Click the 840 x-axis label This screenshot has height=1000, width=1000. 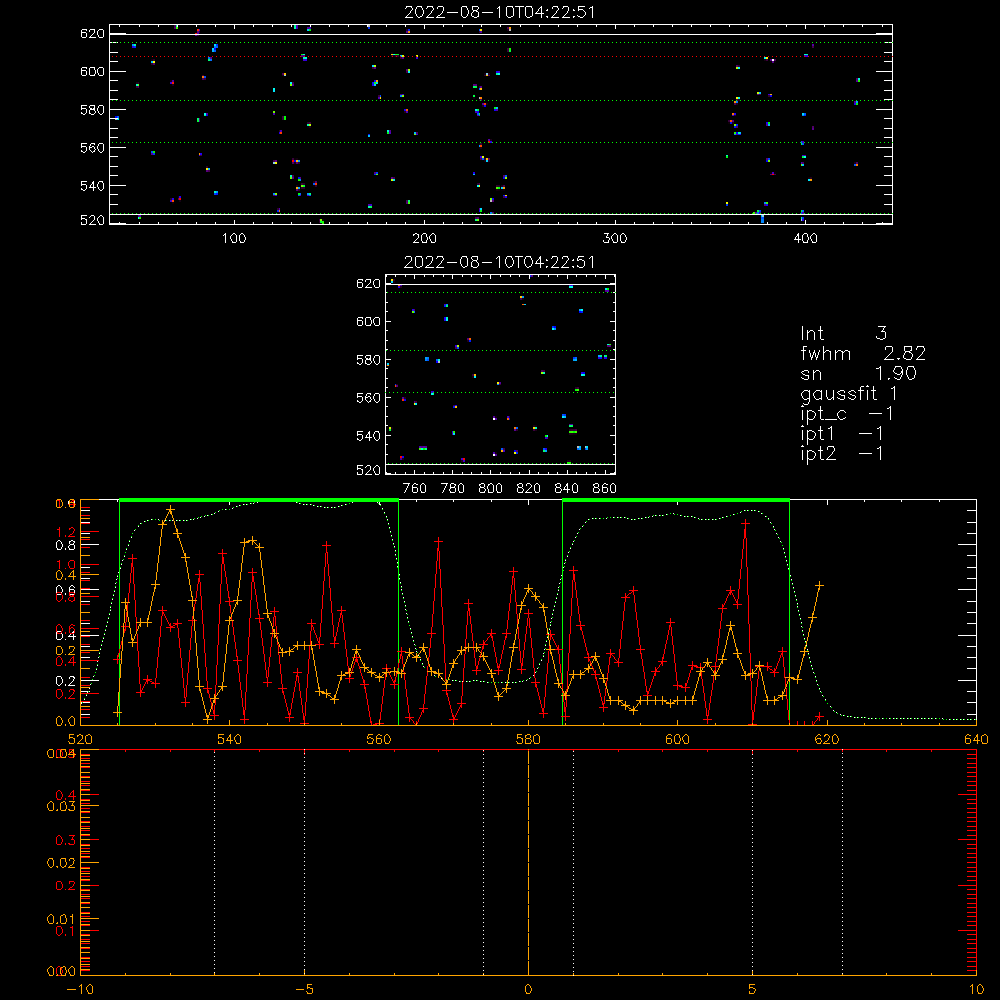566,489
